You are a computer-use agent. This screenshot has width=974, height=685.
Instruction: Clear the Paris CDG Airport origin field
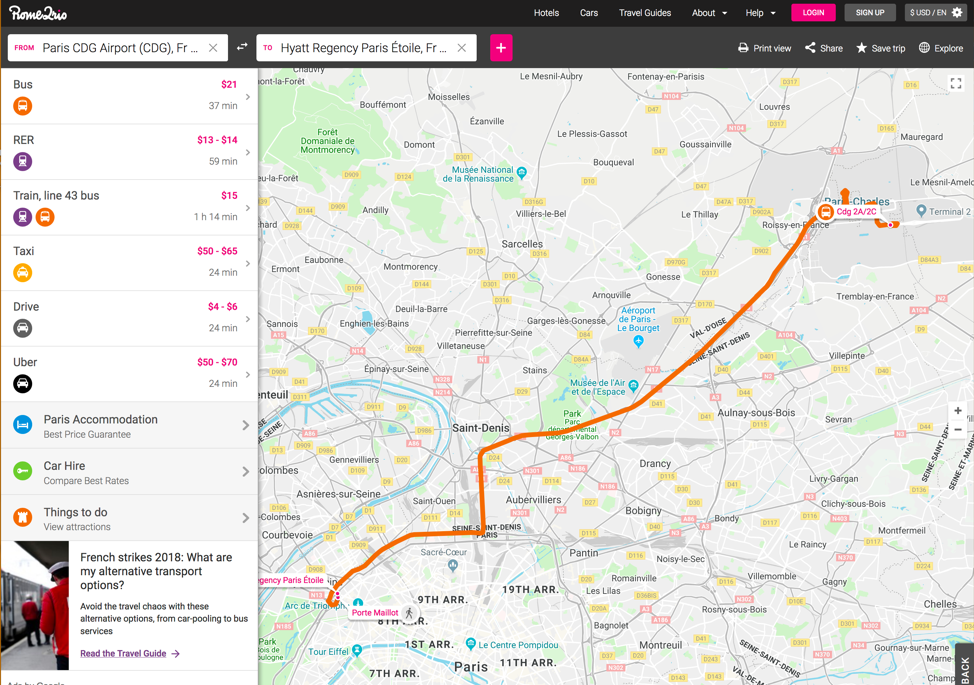coord(213,48)
